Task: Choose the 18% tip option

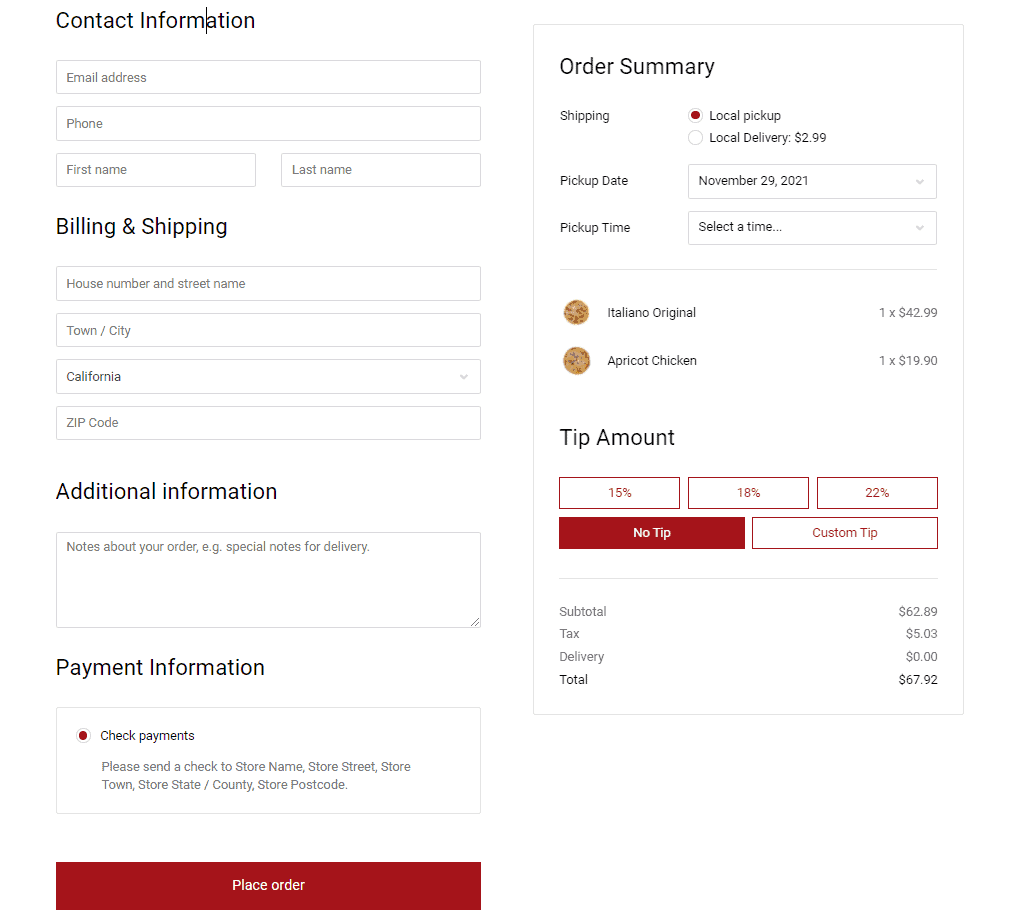Action: [x=748, y=493]
